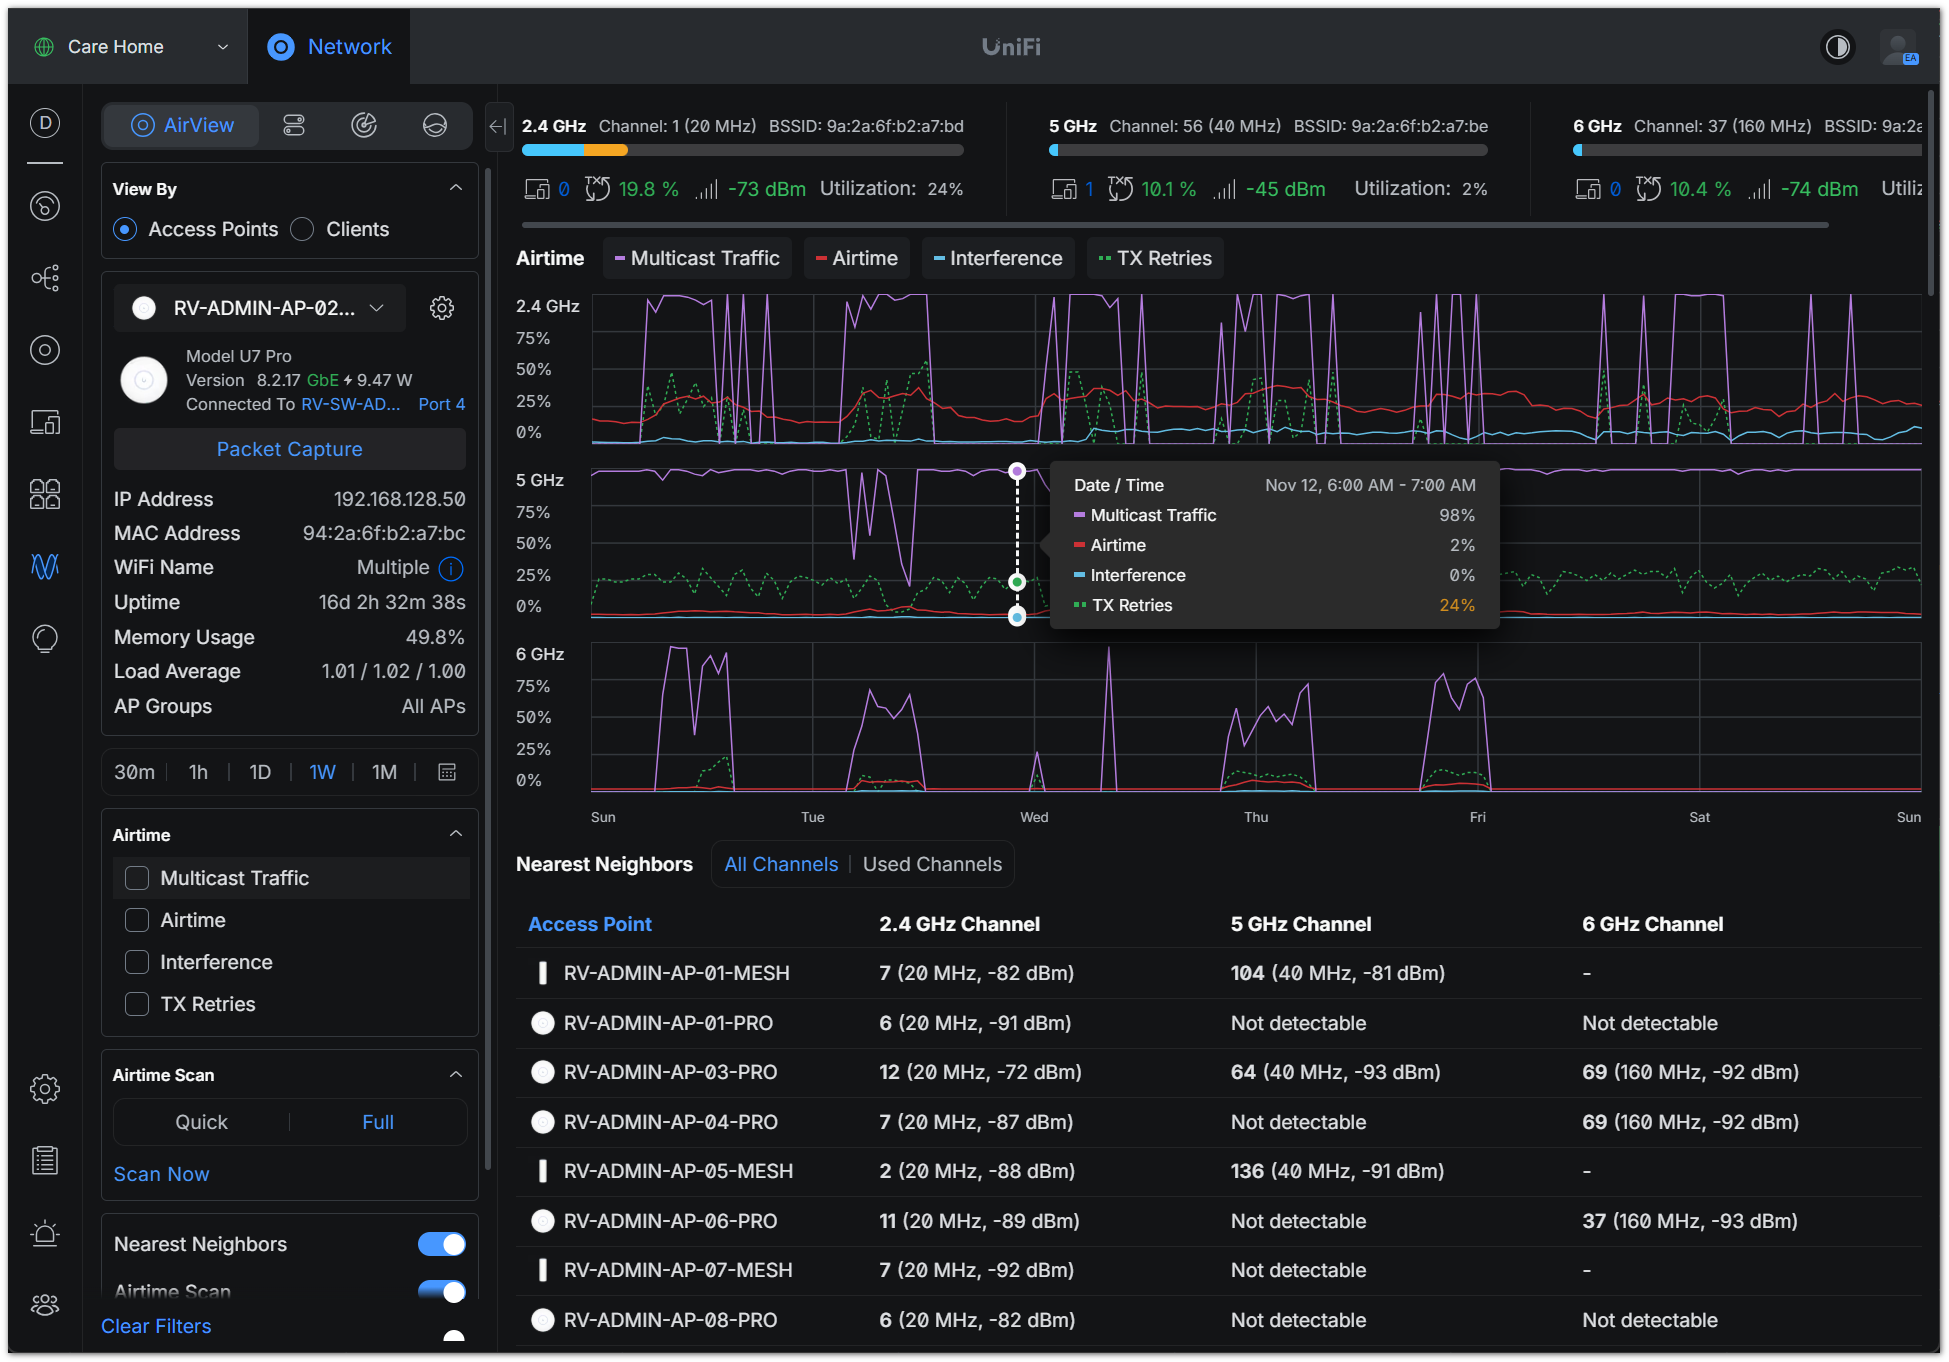Open the Insights bulb sidebar icon
Screen dimensions: 1949x1362
45,638
